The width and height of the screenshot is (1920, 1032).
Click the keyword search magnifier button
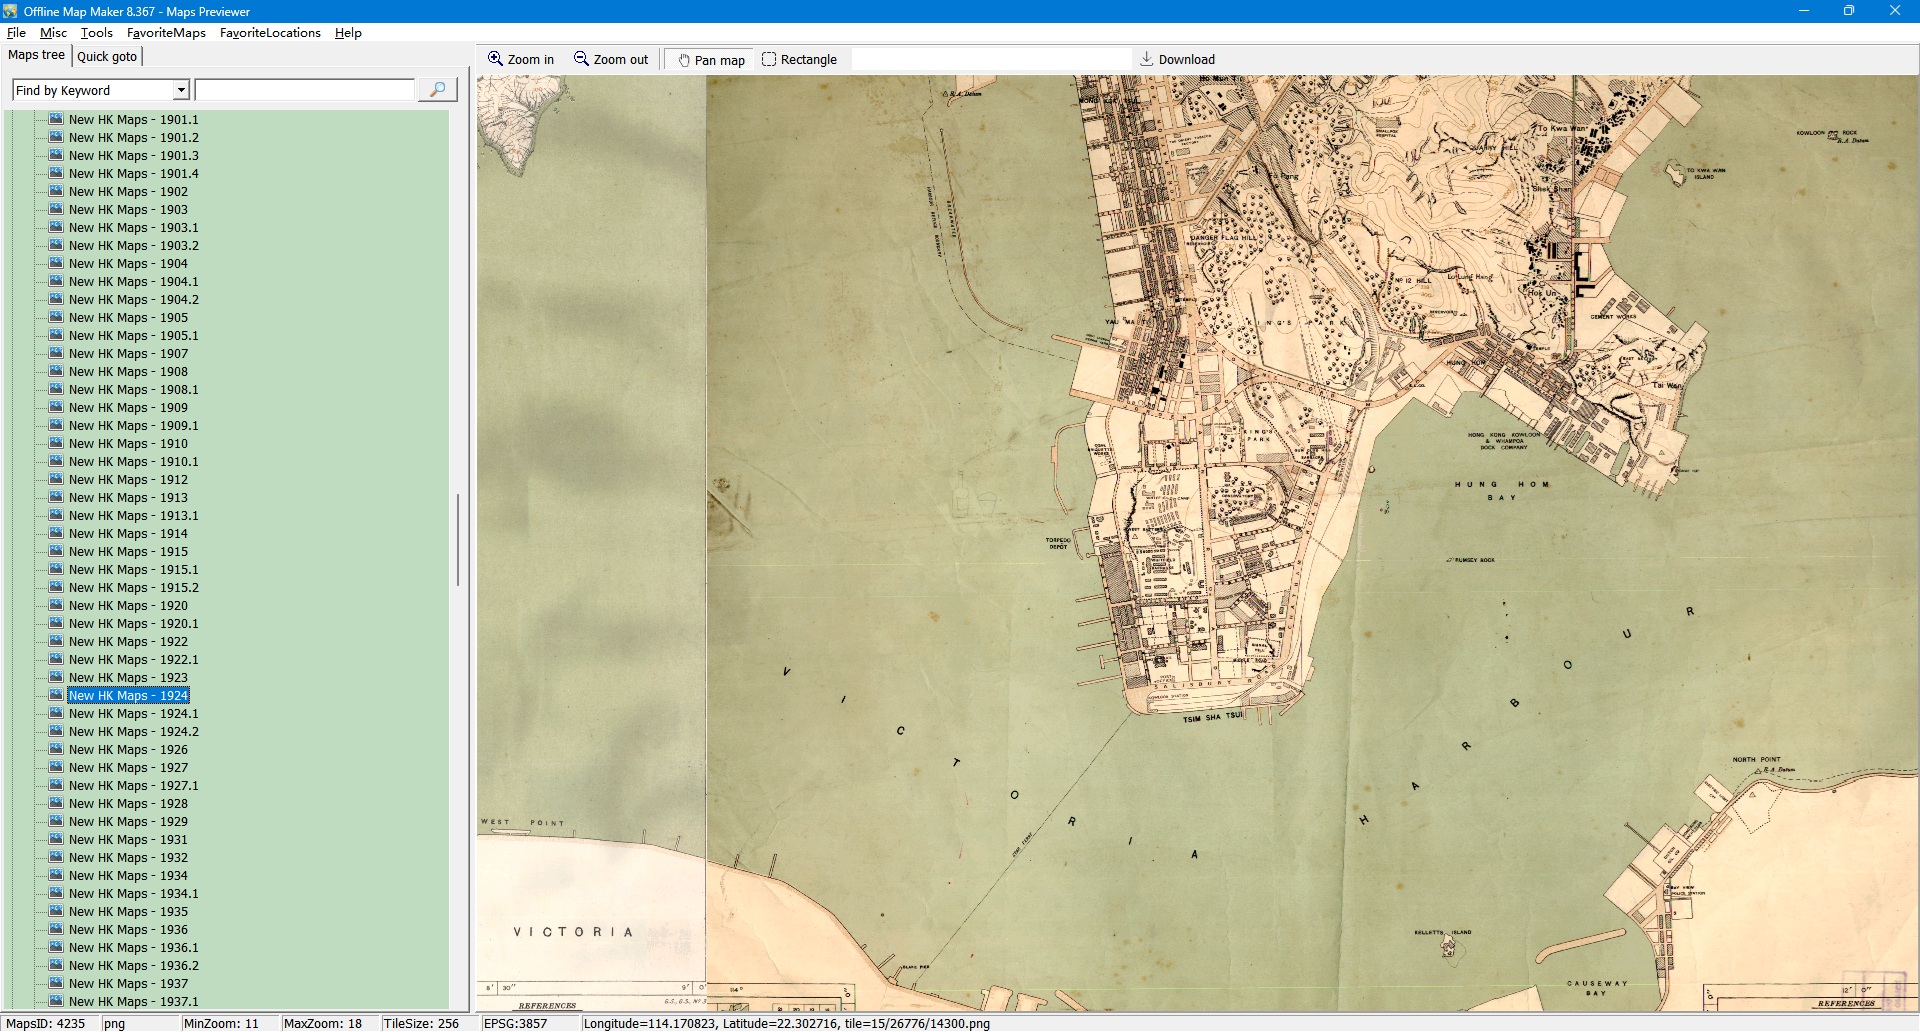click(x=437, y=90)
